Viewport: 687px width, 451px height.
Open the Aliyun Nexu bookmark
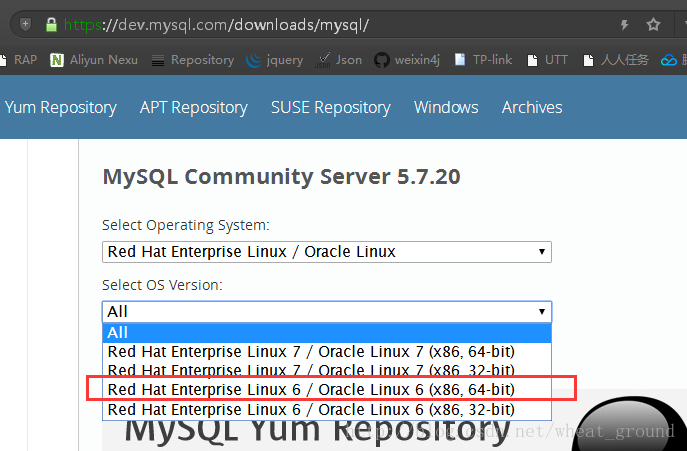pyautogui.click(x=94, y=60)
